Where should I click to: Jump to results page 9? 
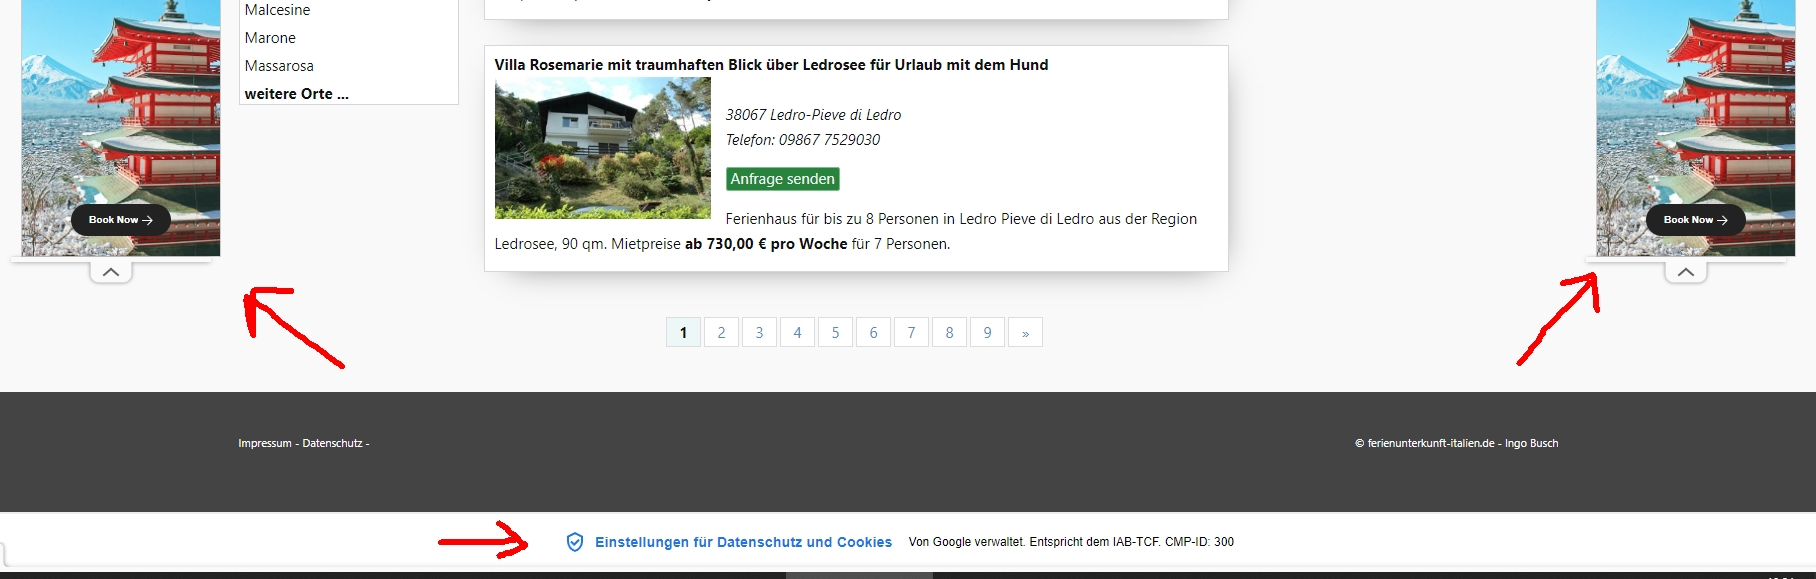click(987, 333)
